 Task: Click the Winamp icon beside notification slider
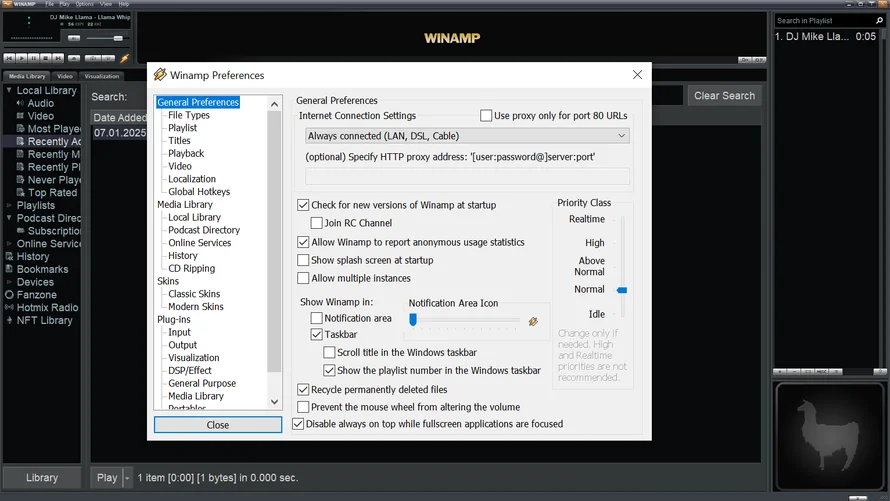coord(533,322)
